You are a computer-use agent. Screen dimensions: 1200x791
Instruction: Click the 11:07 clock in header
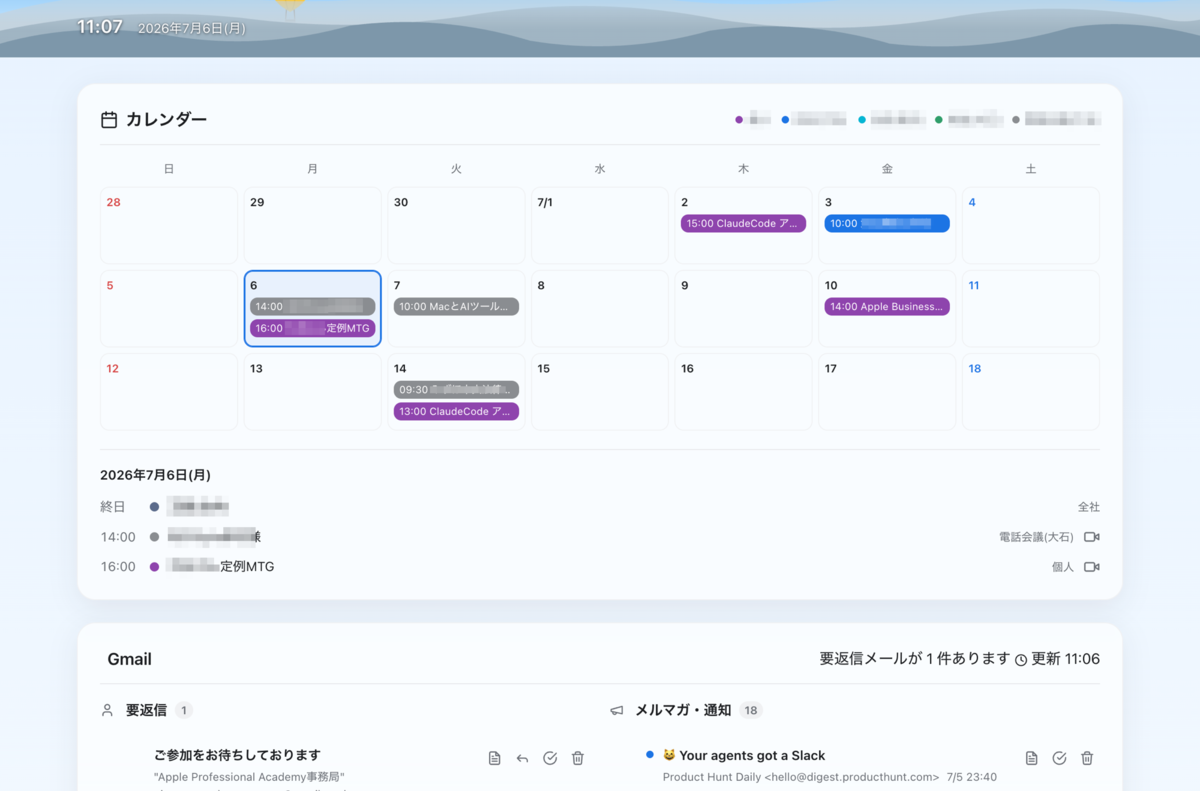100,27
